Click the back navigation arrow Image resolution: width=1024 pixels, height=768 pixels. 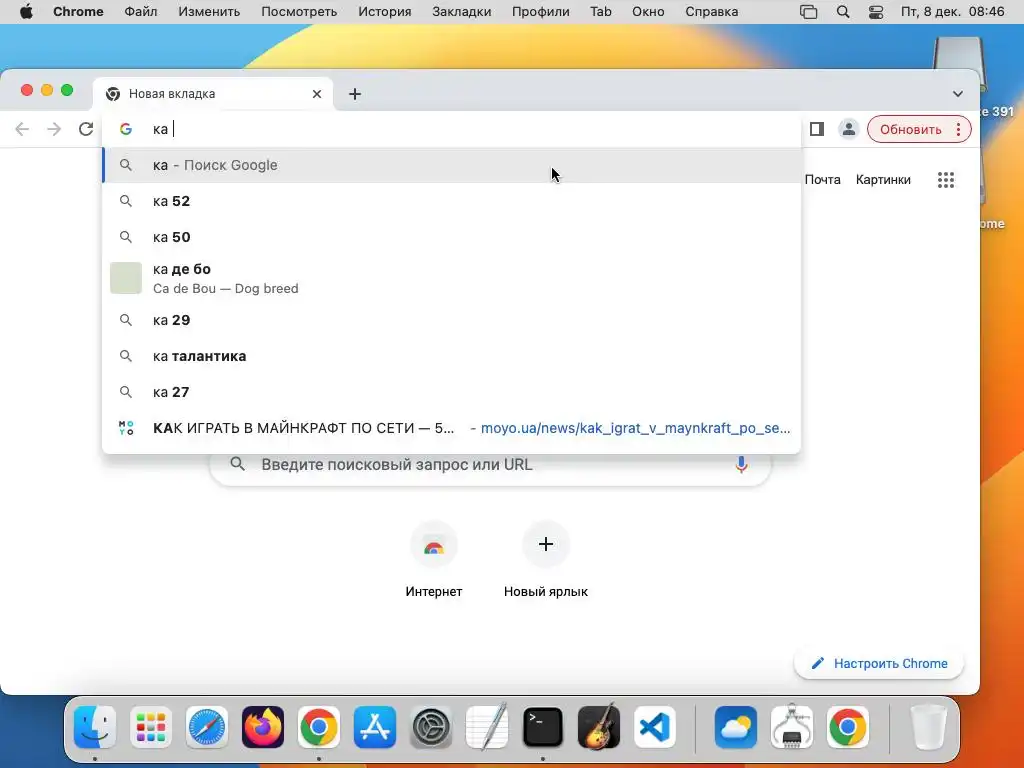(x=22, y=129)
